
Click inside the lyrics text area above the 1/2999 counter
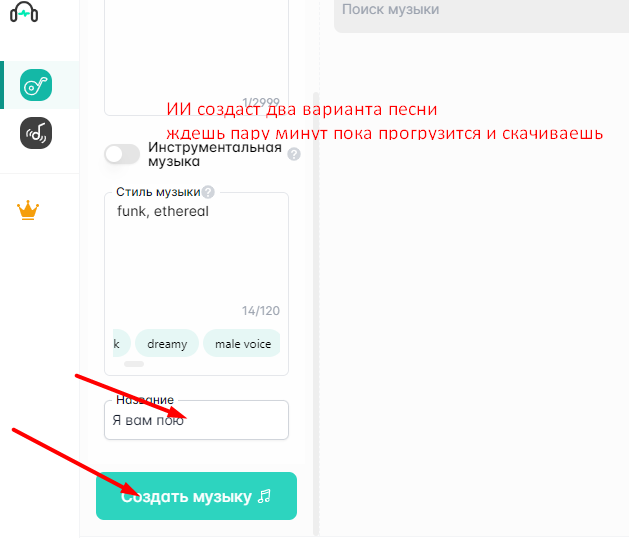(196, 48)
